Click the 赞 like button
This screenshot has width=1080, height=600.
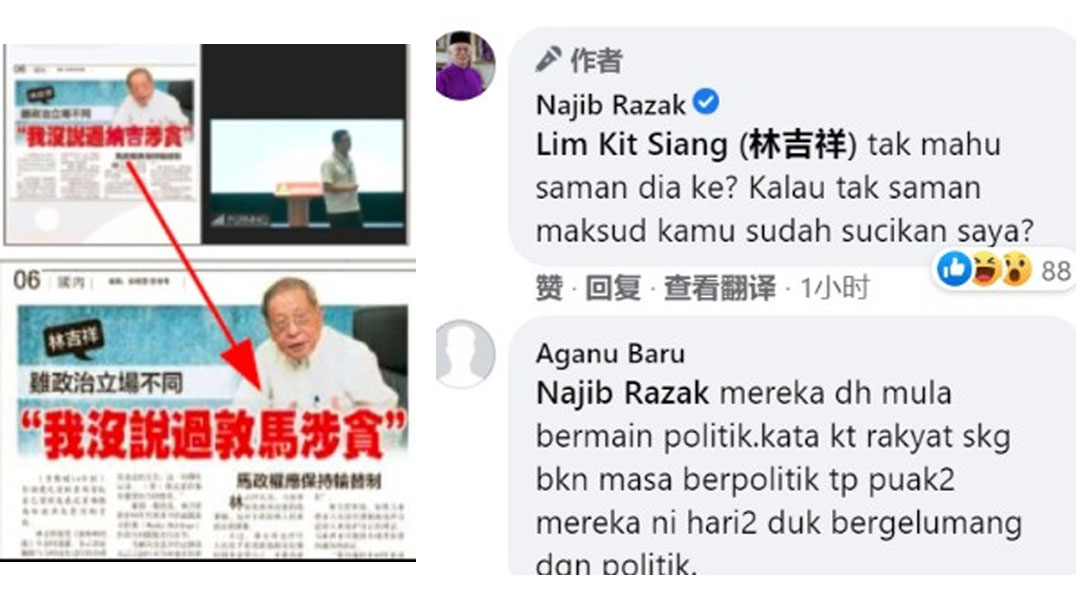click(x=549, y=287)
